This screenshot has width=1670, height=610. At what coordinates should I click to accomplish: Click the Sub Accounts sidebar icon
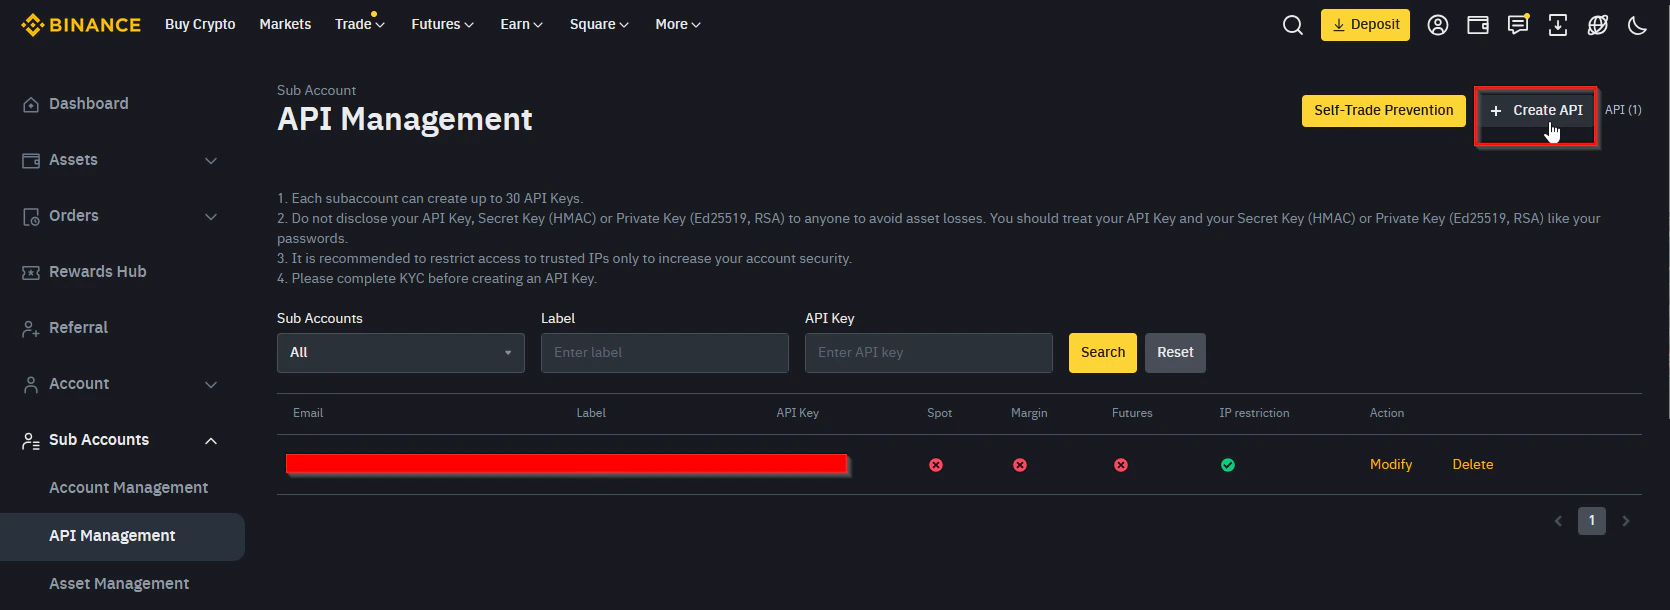click(x=31, y=440)
